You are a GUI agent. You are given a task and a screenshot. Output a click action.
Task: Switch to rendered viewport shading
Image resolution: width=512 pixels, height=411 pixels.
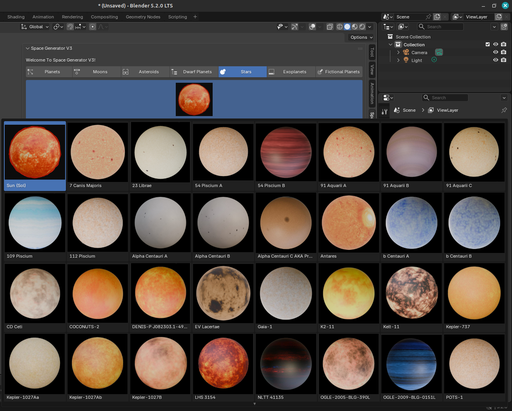click(x=362, y=27)
